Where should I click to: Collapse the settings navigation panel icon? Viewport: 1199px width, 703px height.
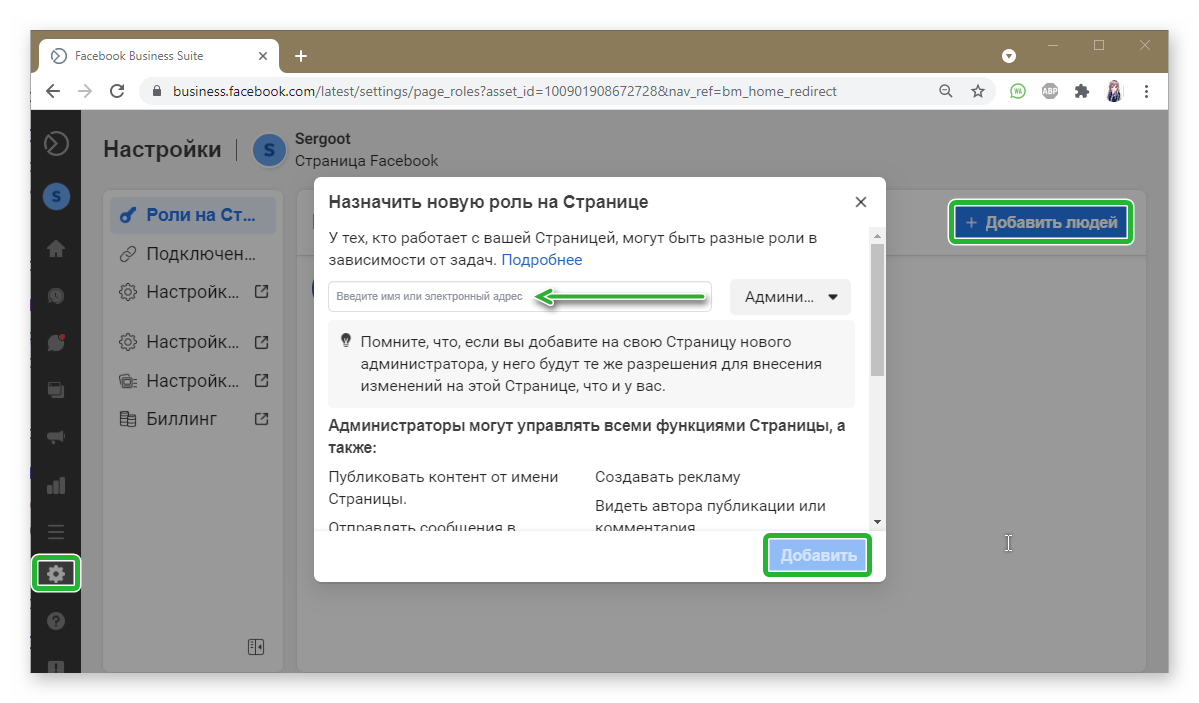coord(256,647)
